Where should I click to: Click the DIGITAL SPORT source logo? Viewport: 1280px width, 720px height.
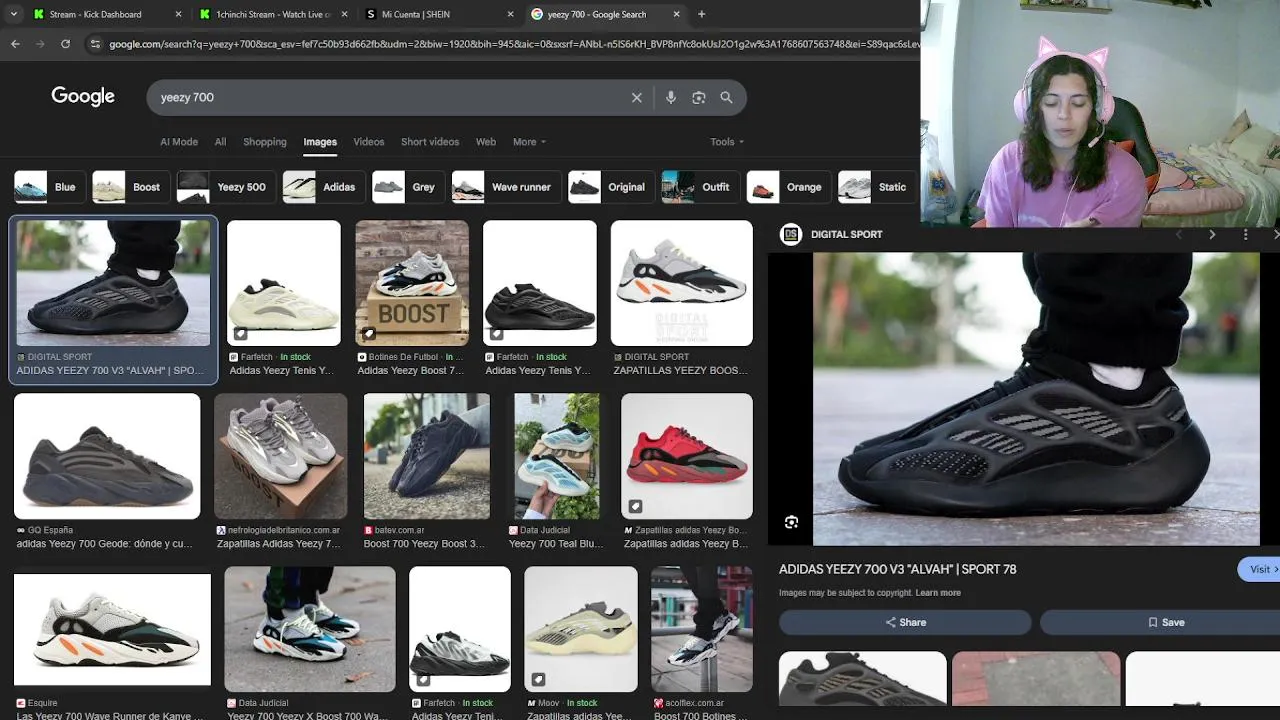click(x=791, y=234)
